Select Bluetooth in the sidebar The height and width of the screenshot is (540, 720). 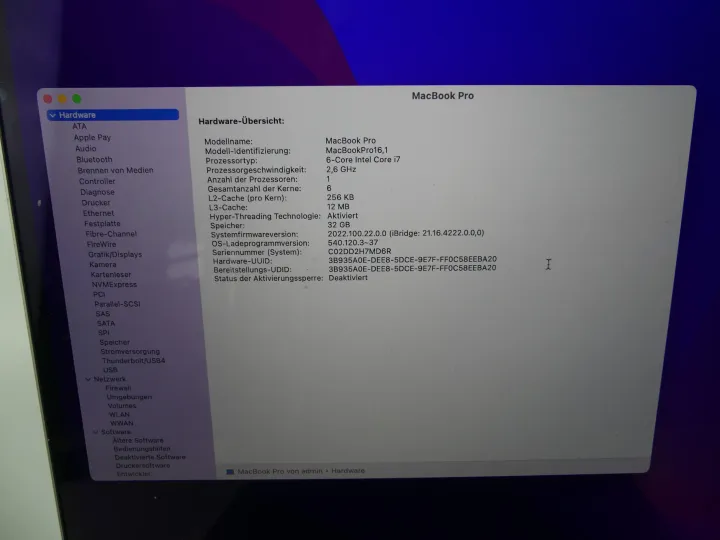click(x=94, y=159)
